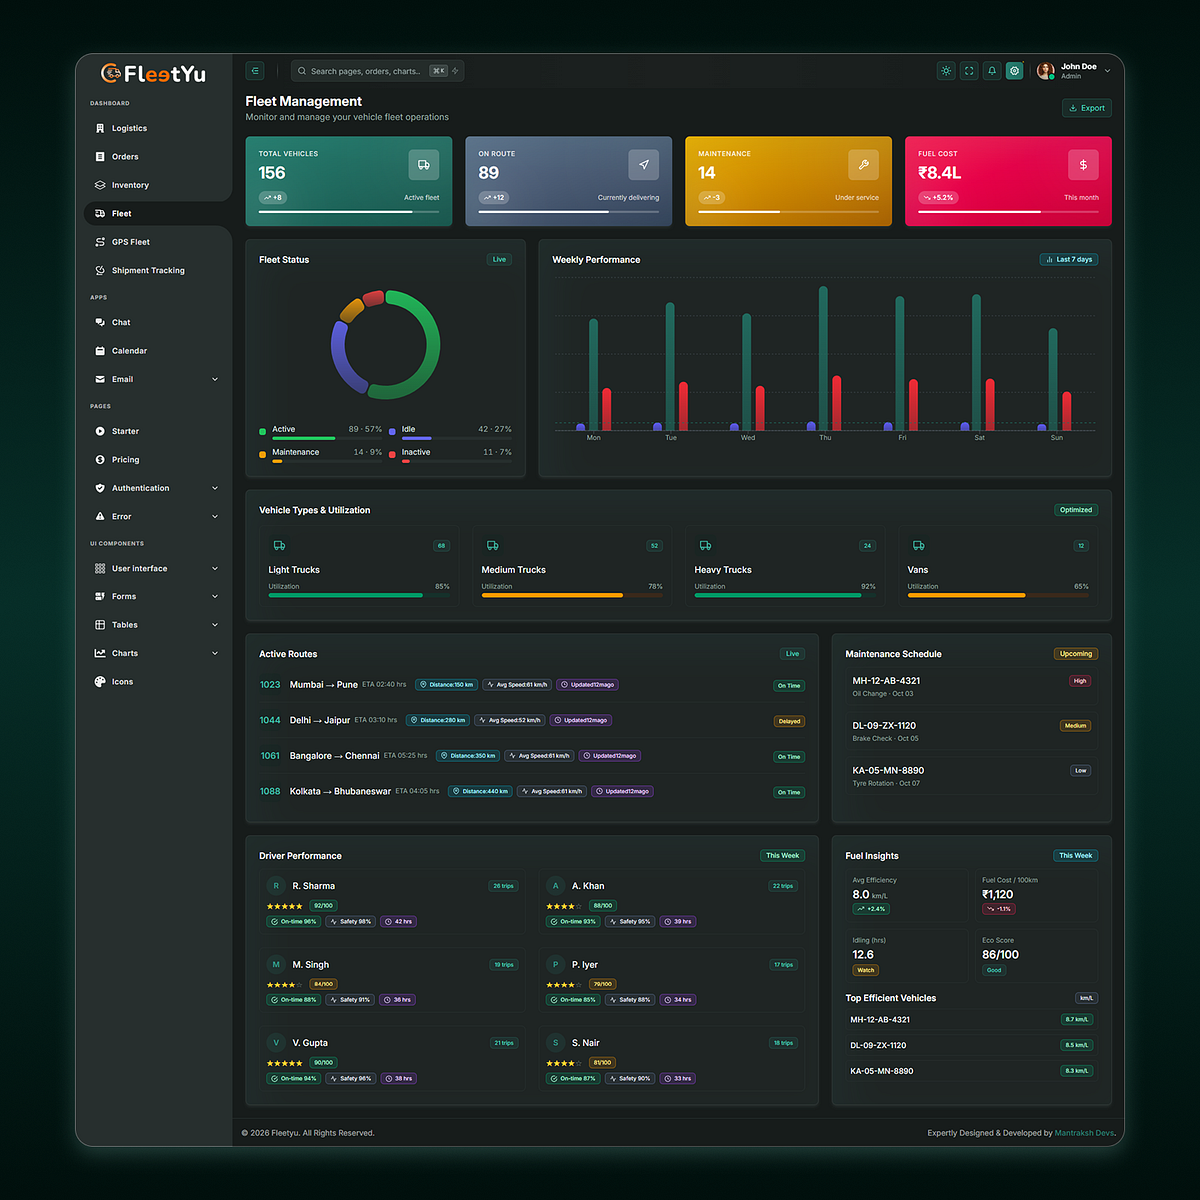
Task: Click This Week badge in Driver Performance
Action: [782, 856]
